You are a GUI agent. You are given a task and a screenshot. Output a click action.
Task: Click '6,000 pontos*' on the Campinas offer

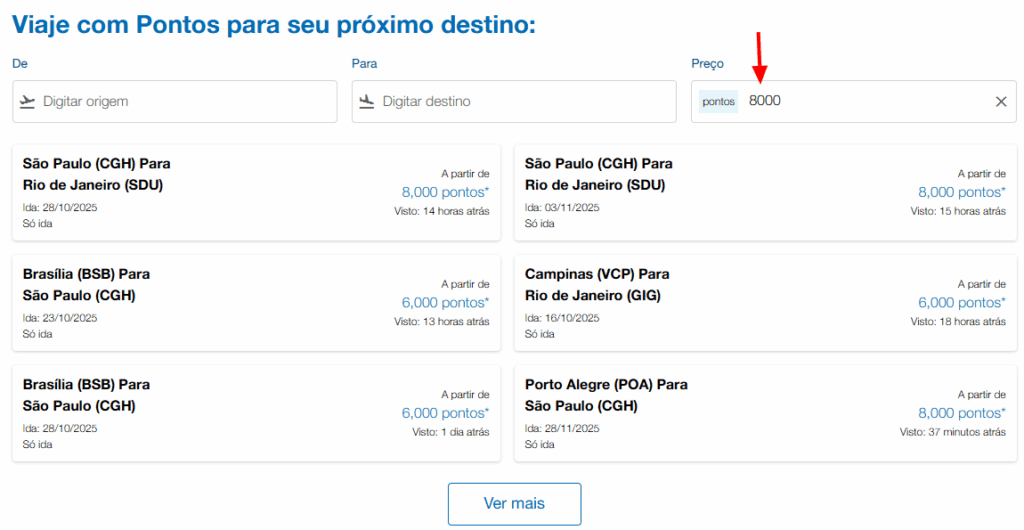point(962,302)
